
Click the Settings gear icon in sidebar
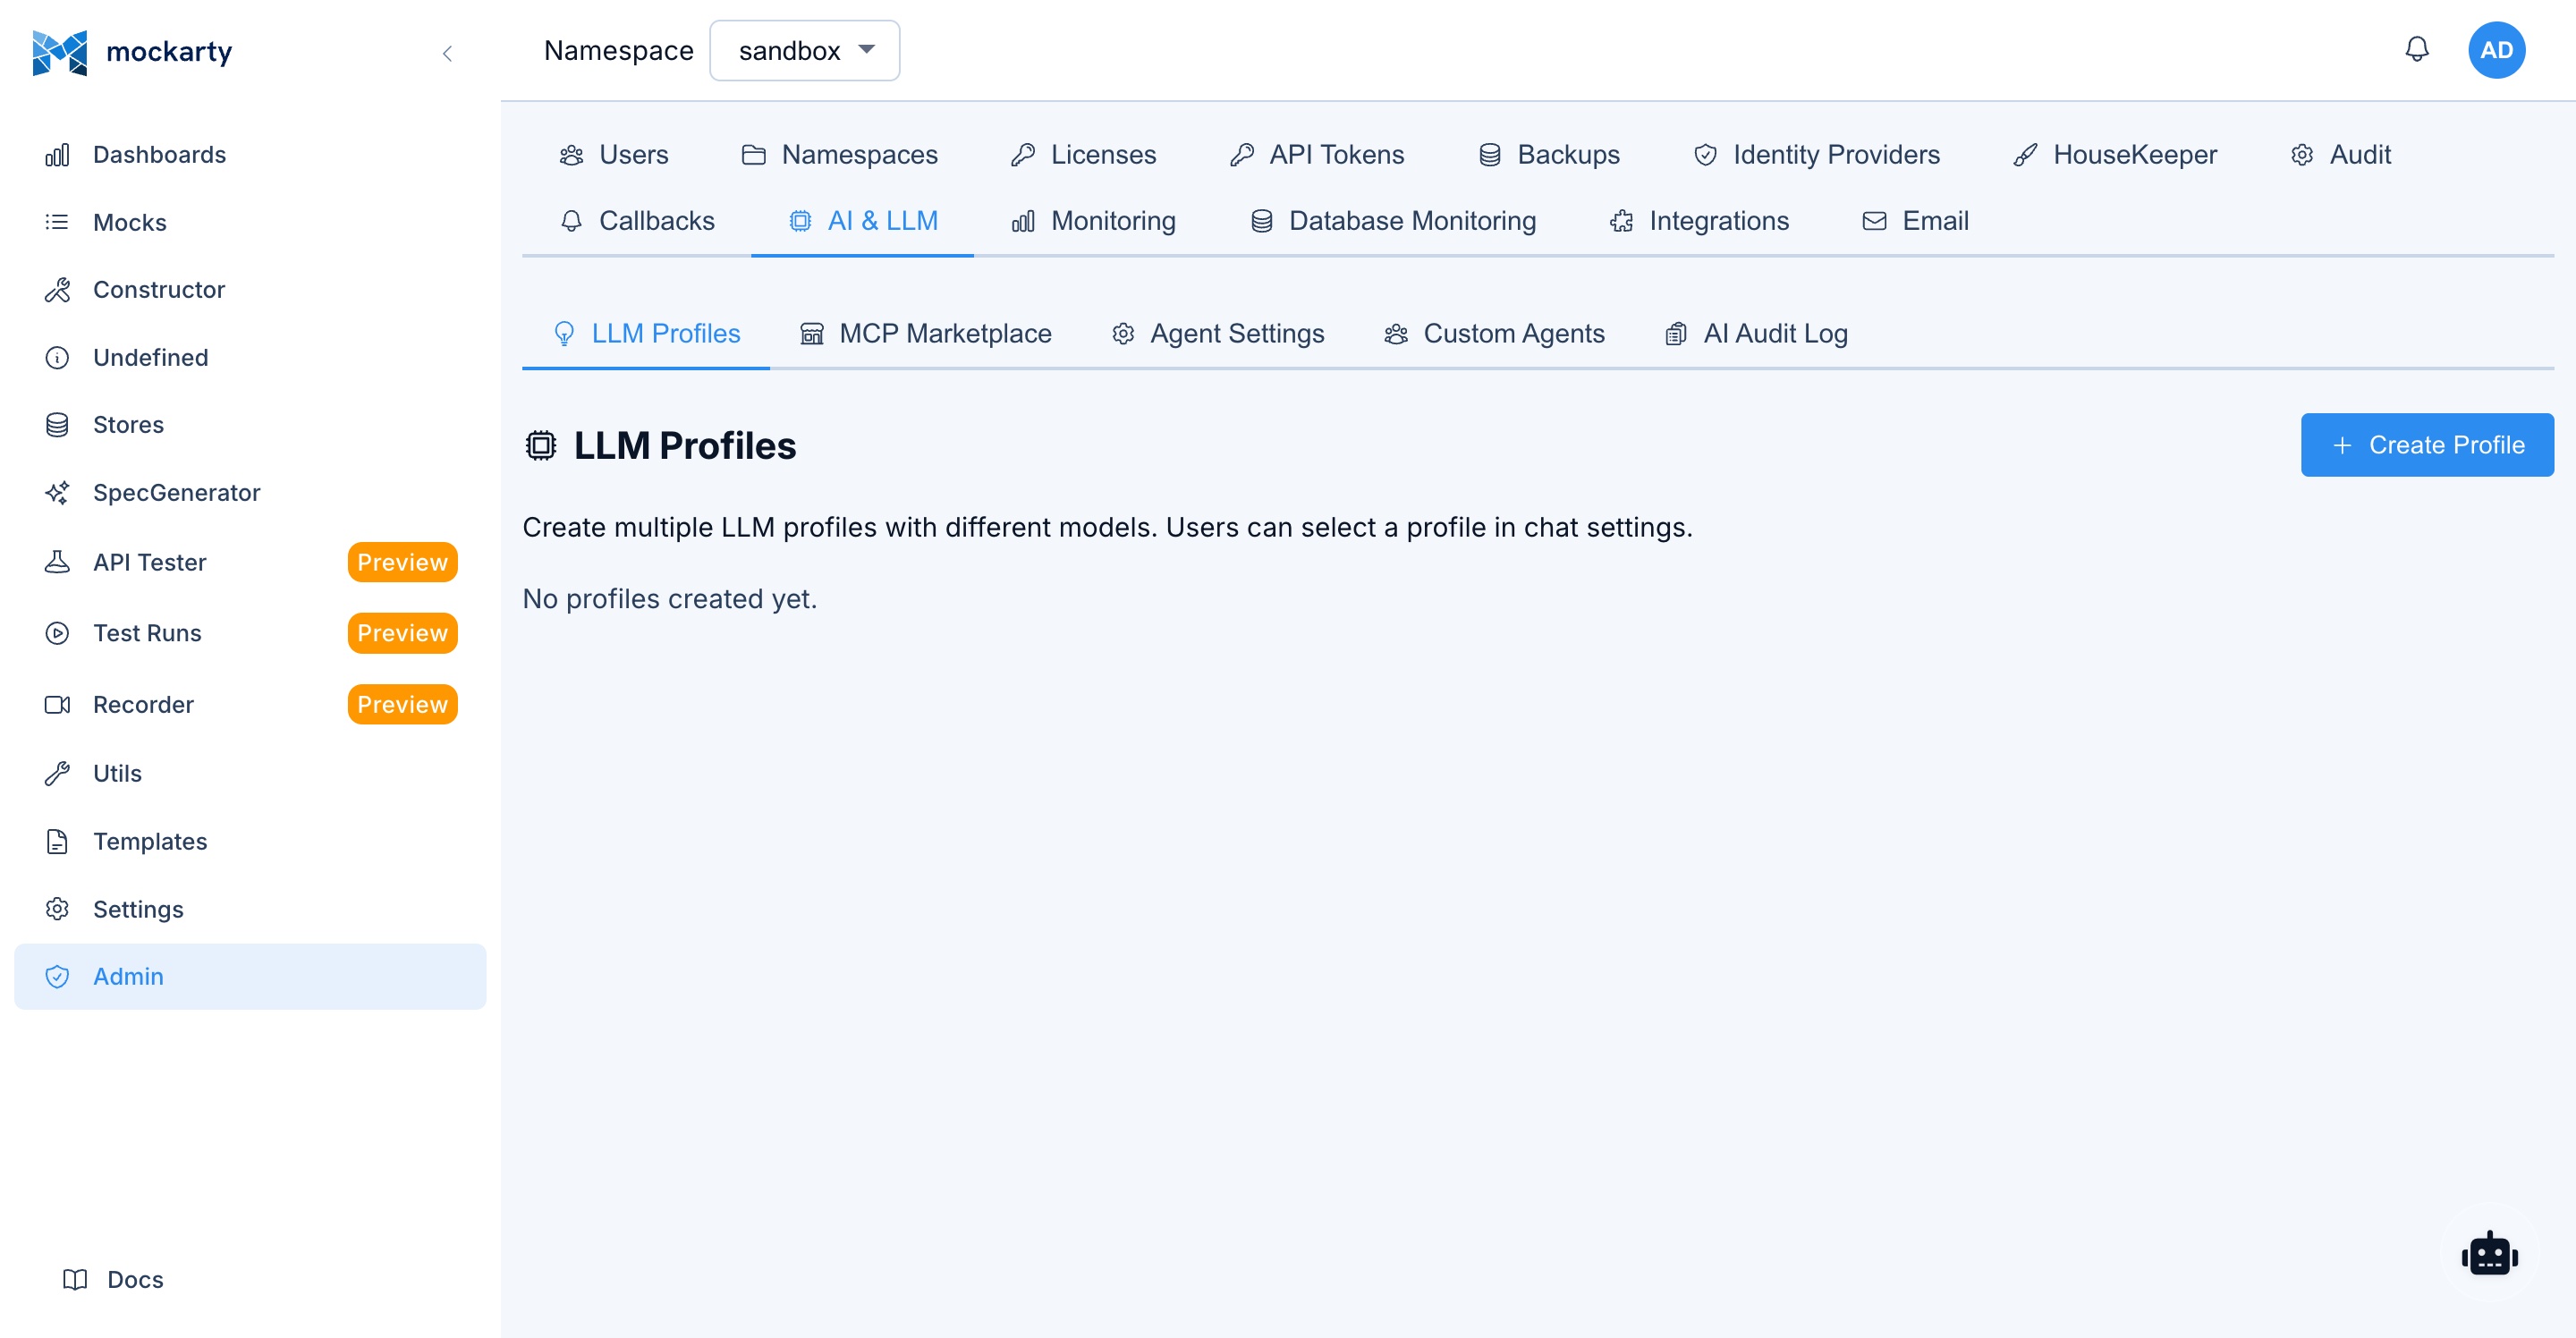pos(57,909)
